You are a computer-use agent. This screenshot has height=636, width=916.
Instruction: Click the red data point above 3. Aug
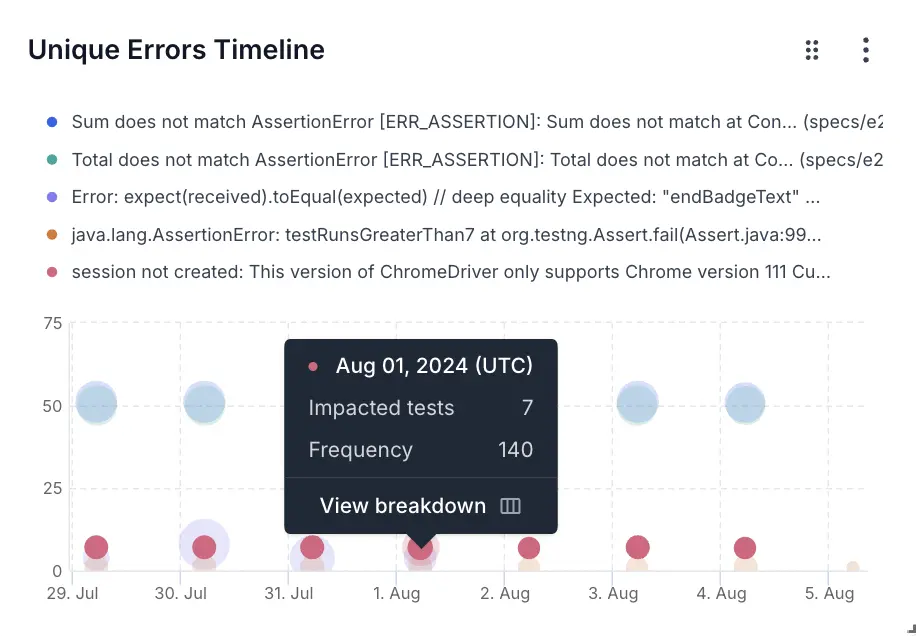637,547
